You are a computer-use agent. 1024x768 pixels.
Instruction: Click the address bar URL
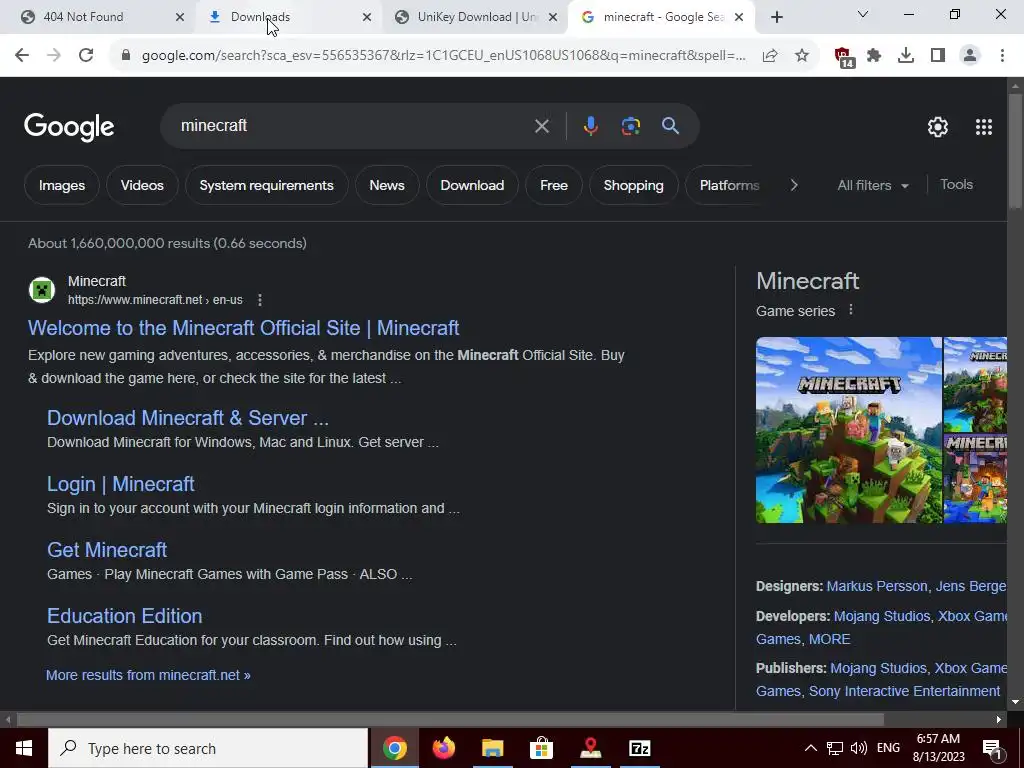[x=443, y=56]
